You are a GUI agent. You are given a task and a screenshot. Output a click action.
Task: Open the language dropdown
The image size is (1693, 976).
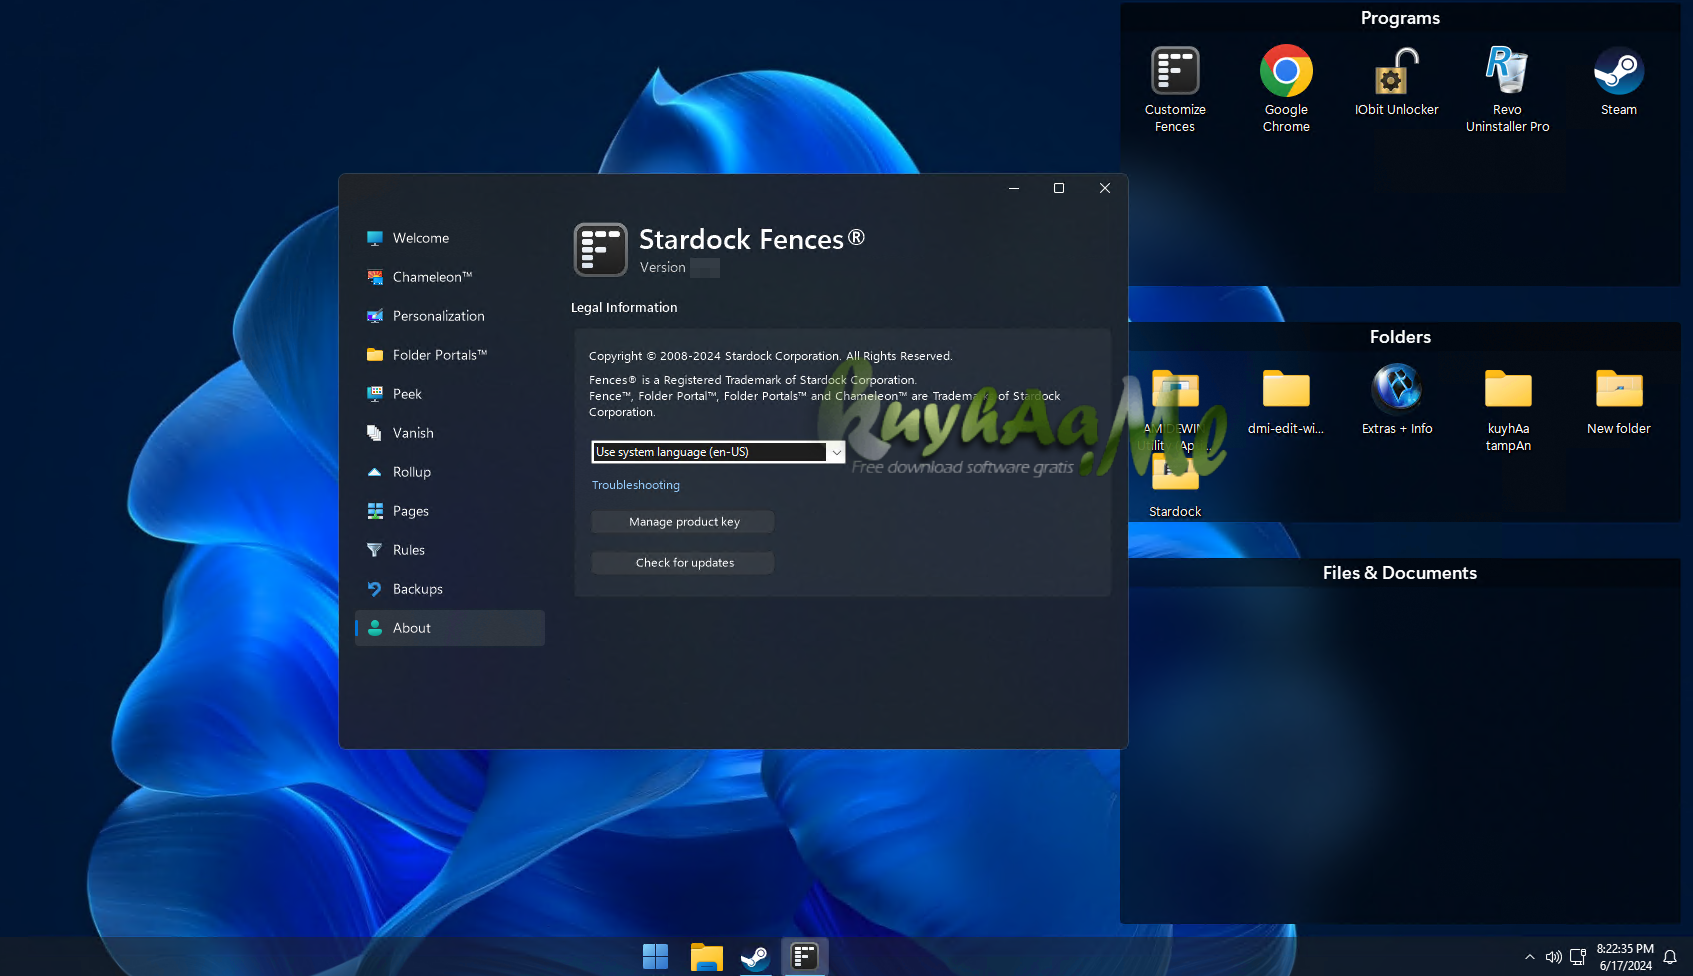pyautogui.click(x=718, y=452)
